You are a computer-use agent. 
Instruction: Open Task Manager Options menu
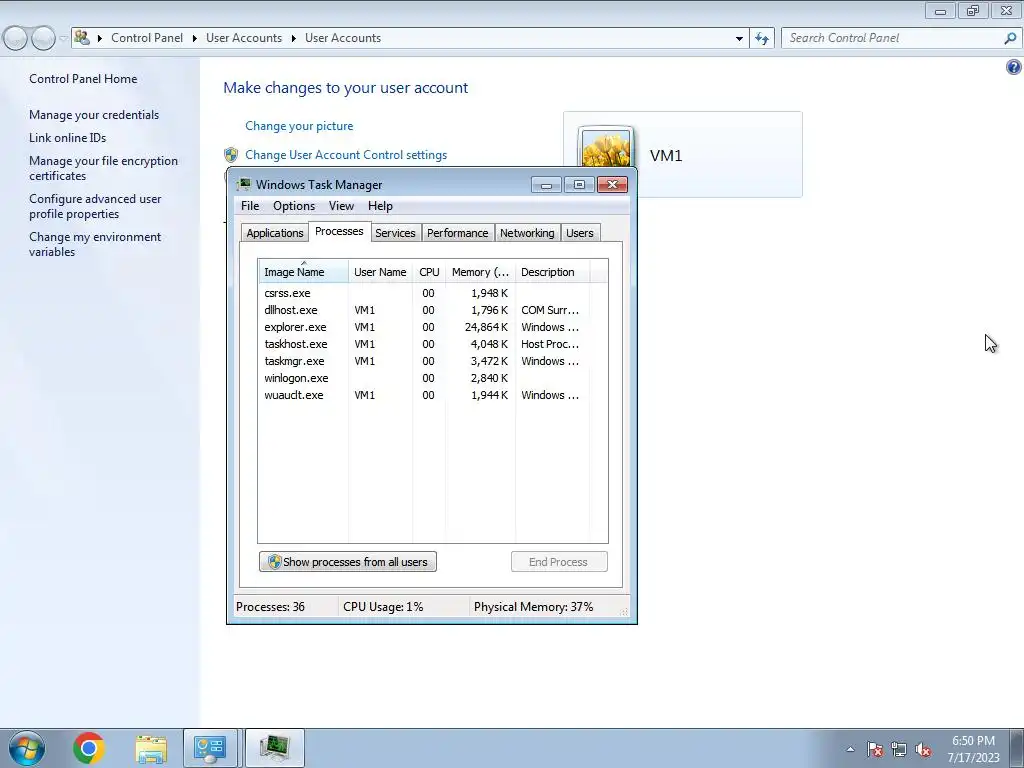tap(294, 206)
